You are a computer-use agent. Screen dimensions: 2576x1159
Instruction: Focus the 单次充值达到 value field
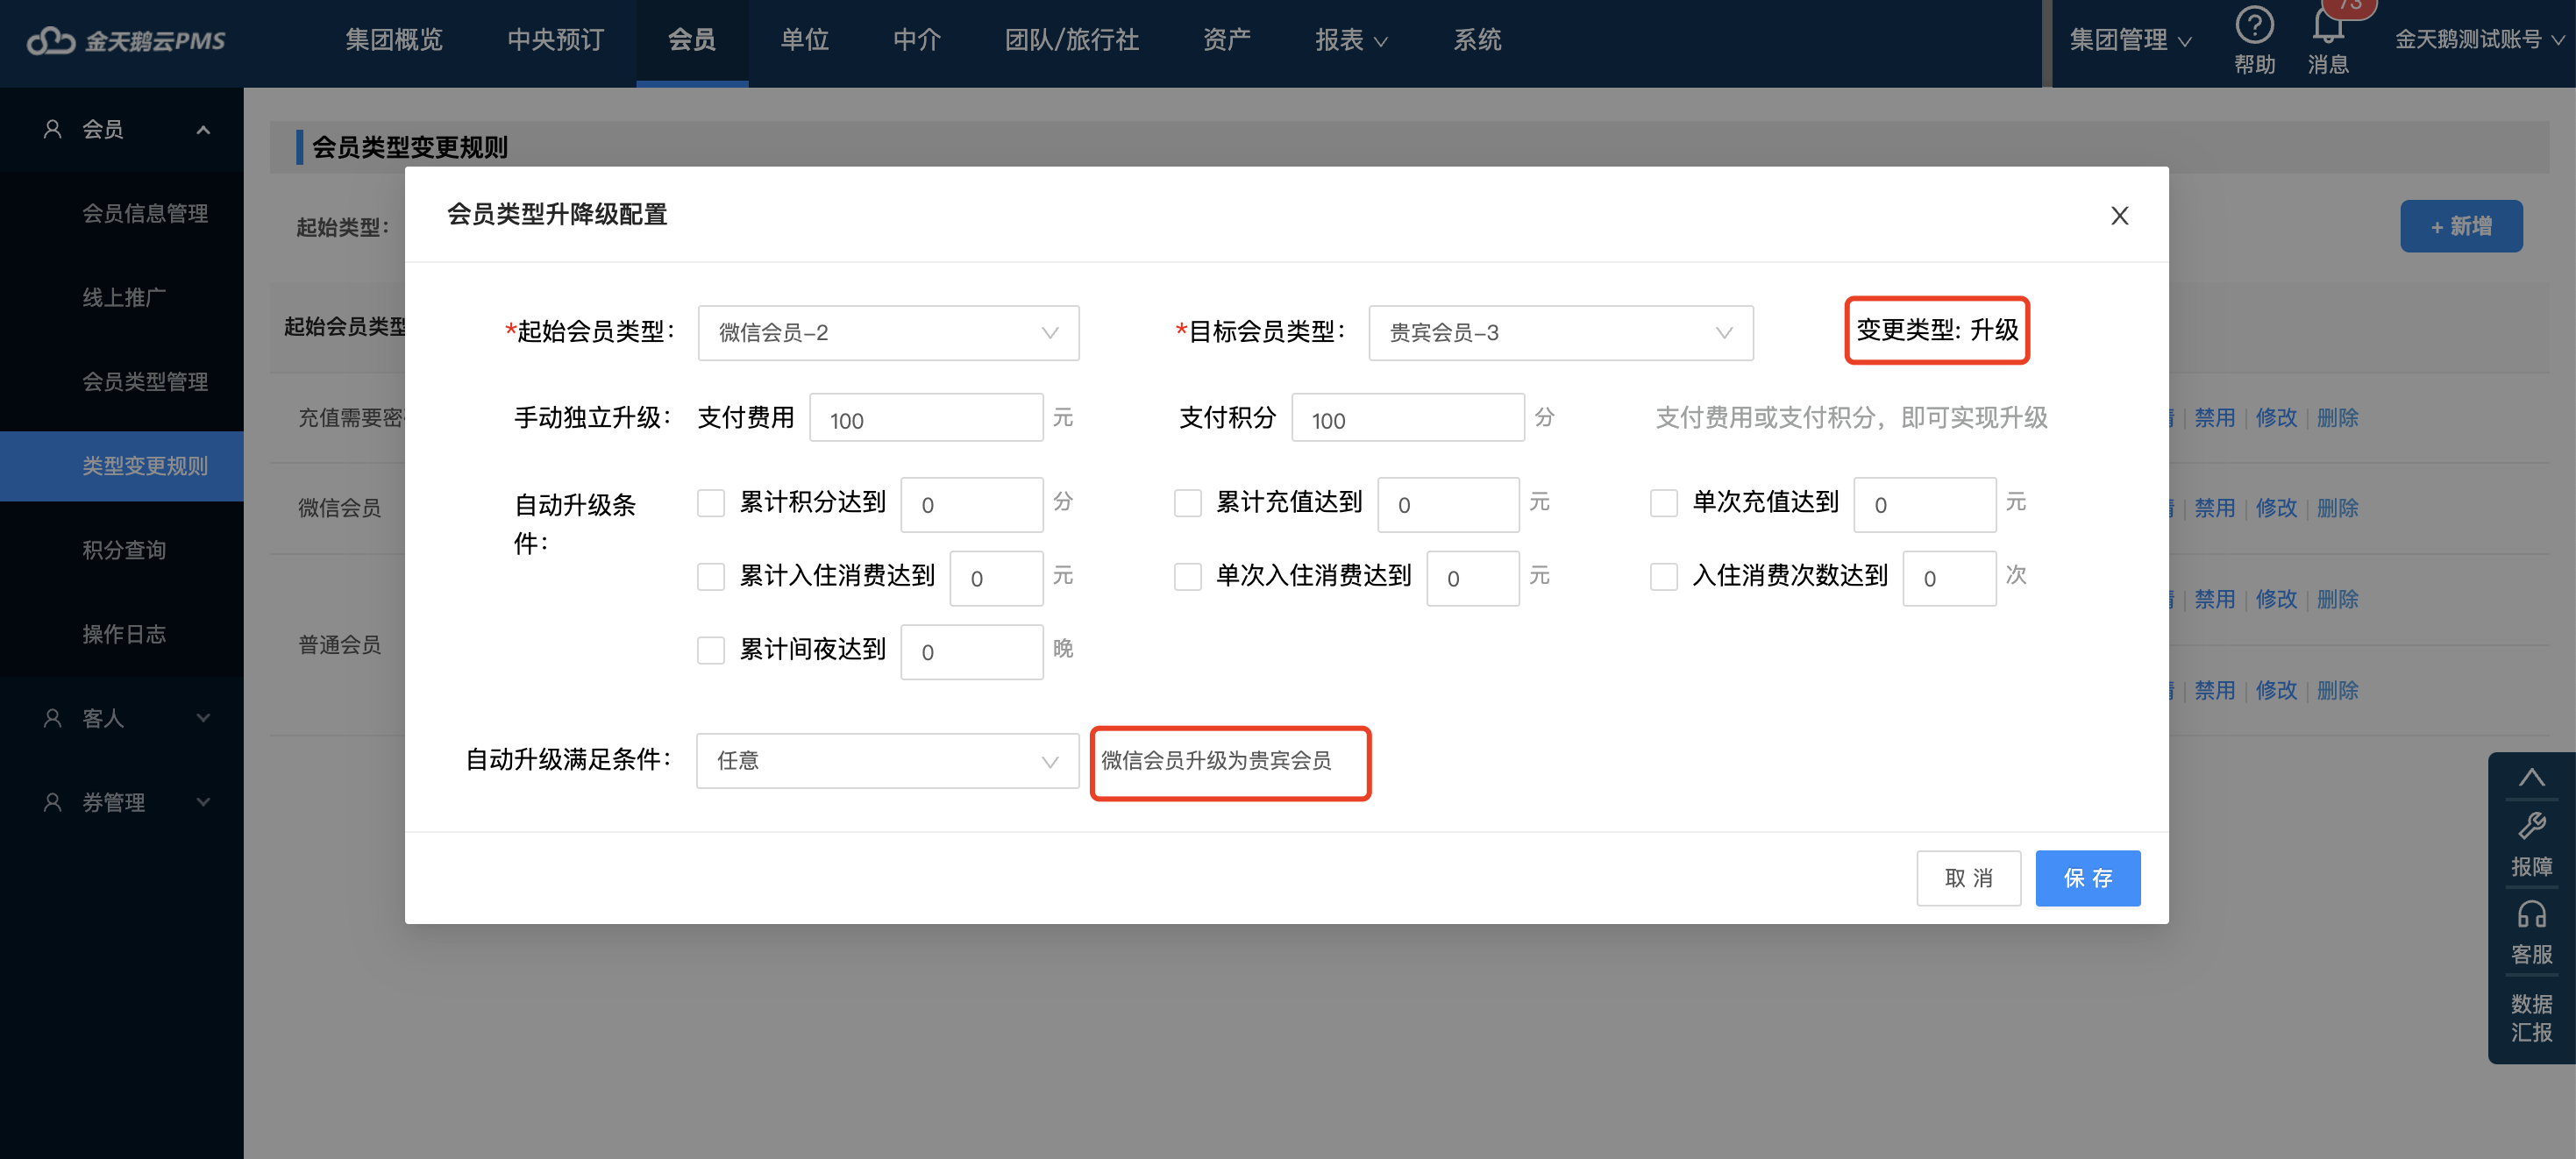1925,505
